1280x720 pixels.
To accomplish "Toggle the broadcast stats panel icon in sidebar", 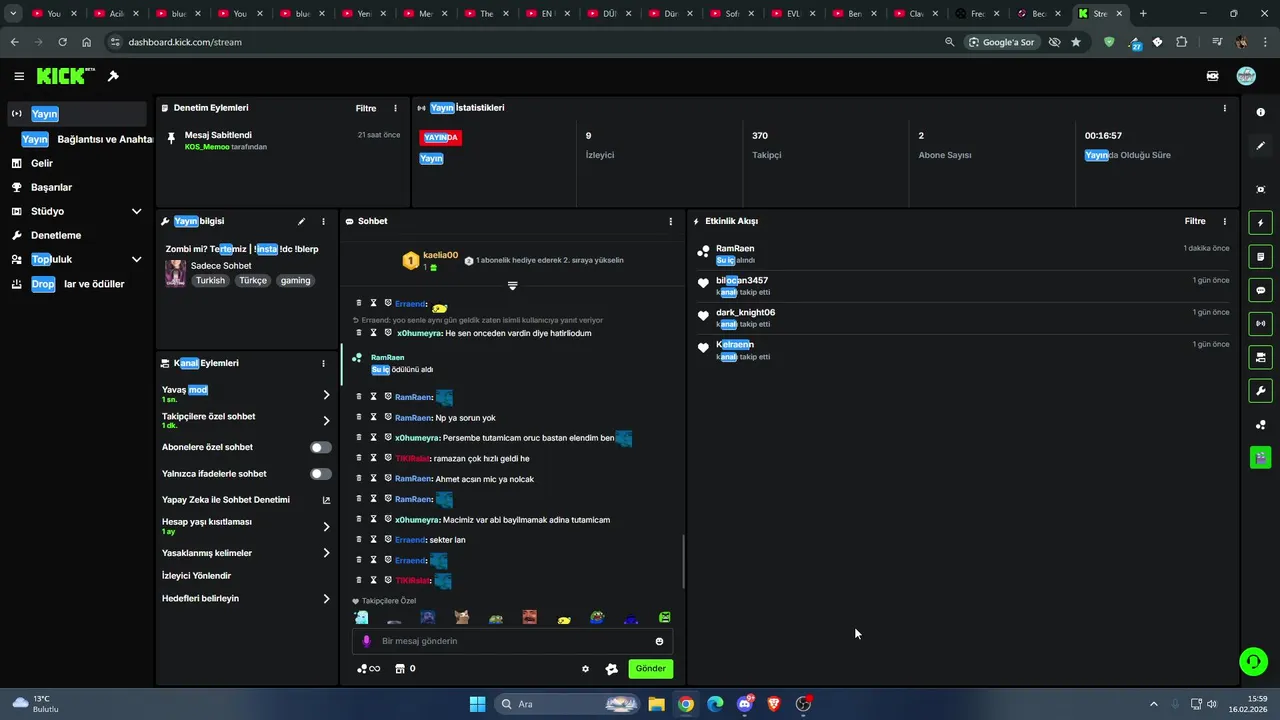I will tap(1260, 324).
